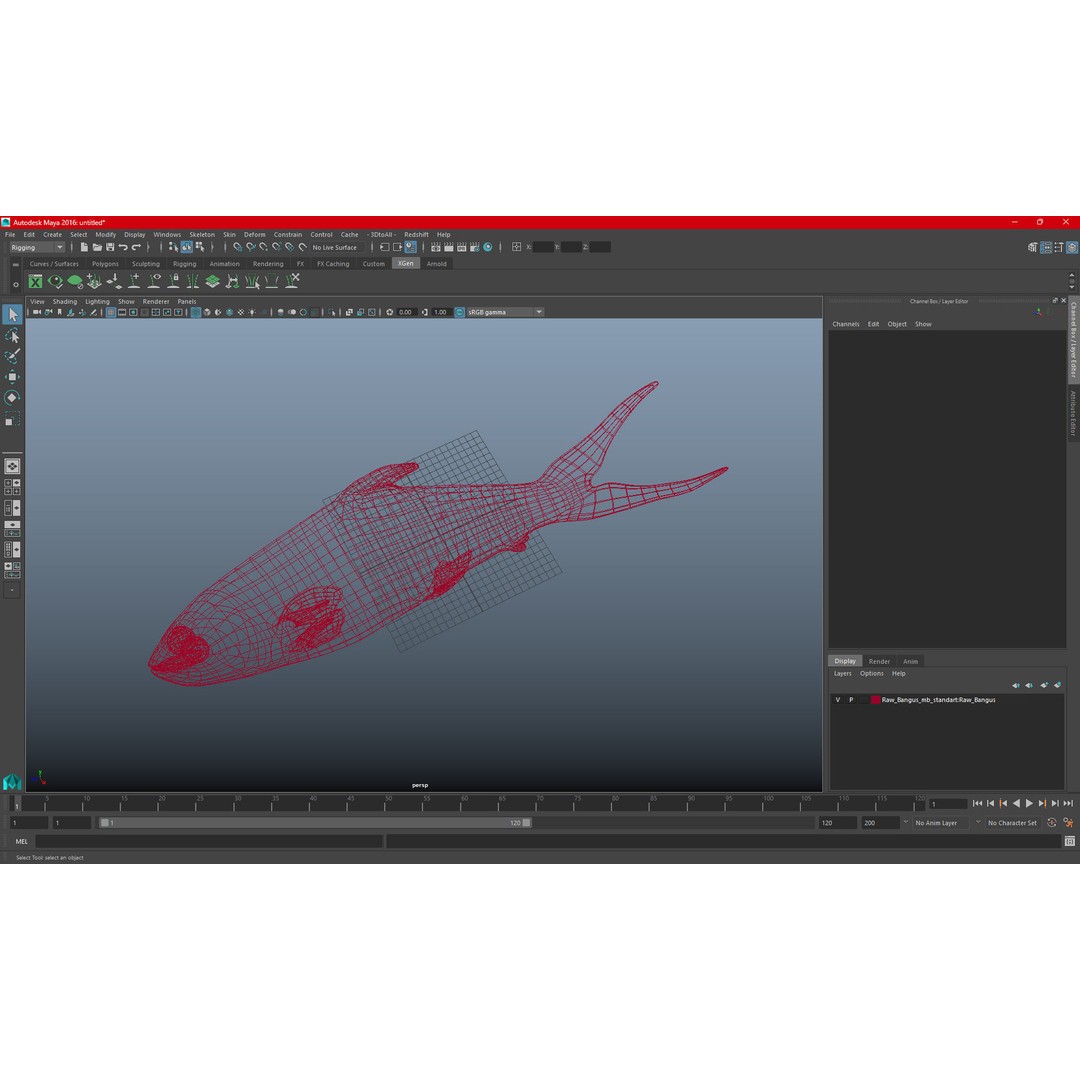Toggle viewport wireframe display button
This screenshot has width=1080, height=1080.
click(x=196, y=313)
